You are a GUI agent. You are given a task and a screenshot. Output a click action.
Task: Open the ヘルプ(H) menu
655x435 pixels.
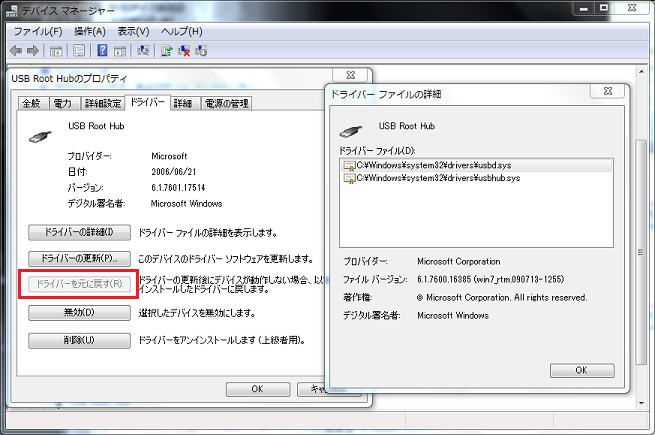coord(182,32)
